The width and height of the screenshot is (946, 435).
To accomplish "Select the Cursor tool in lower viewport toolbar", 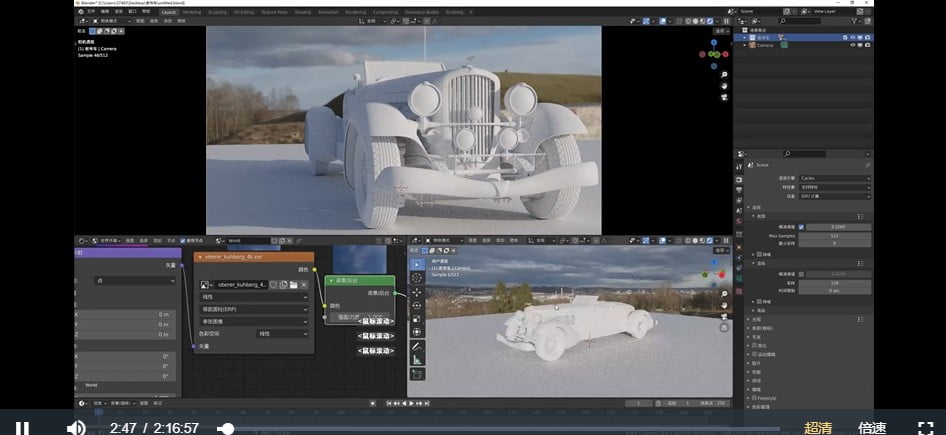I will (x=417, y=278).
